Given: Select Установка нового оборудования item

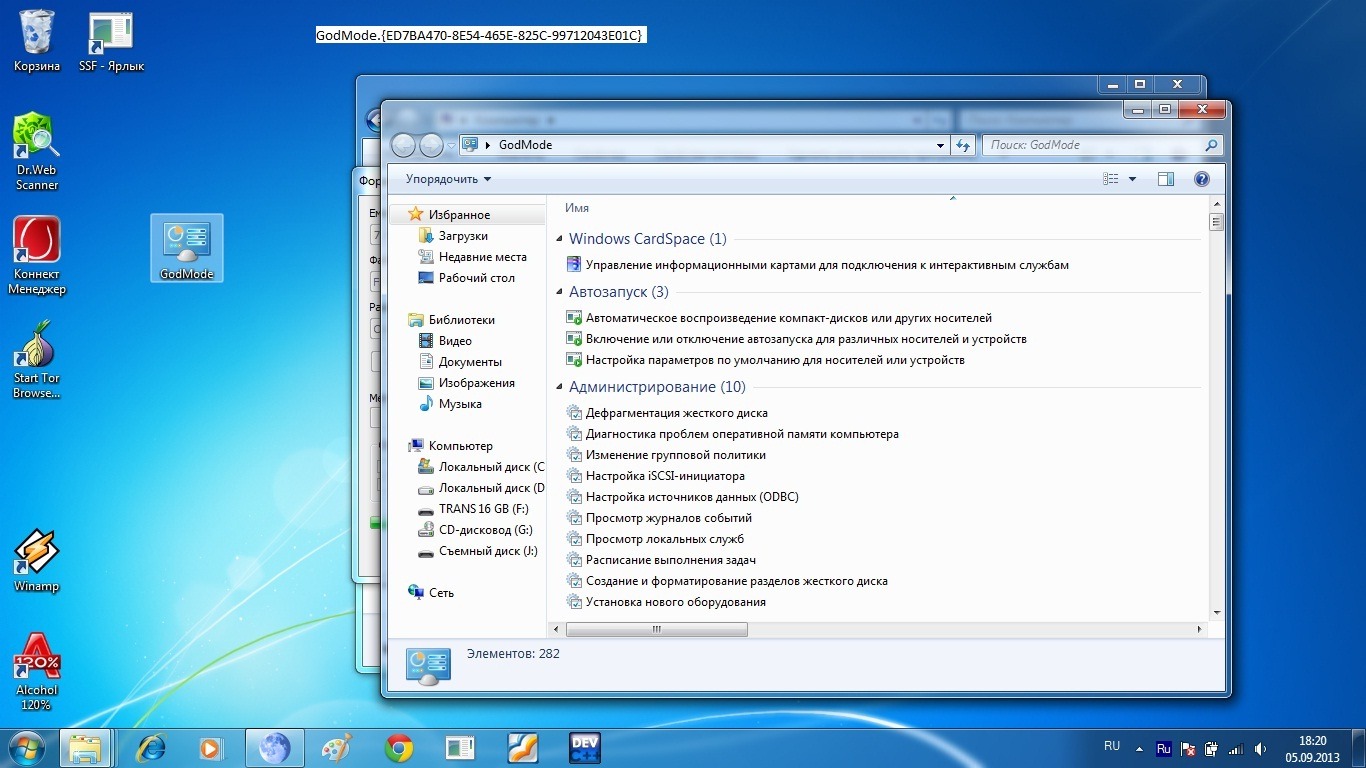Looking at the screenshot, I should [x=675, y=602].
